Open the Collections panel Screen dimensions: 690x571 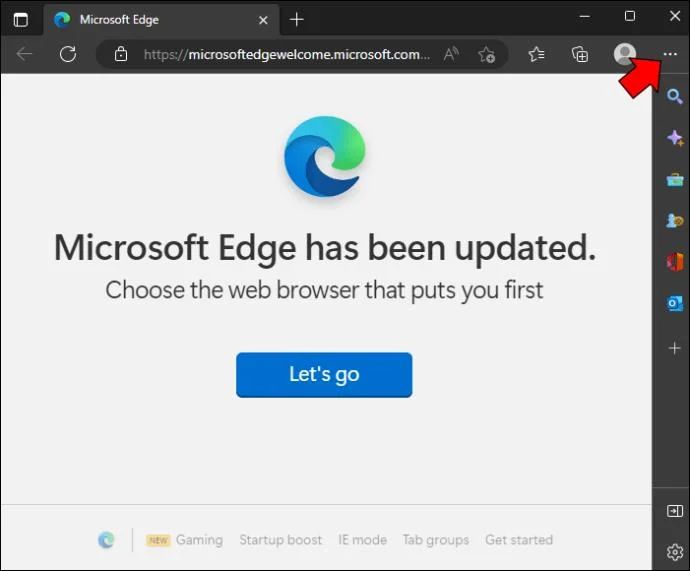click(580, 55)
